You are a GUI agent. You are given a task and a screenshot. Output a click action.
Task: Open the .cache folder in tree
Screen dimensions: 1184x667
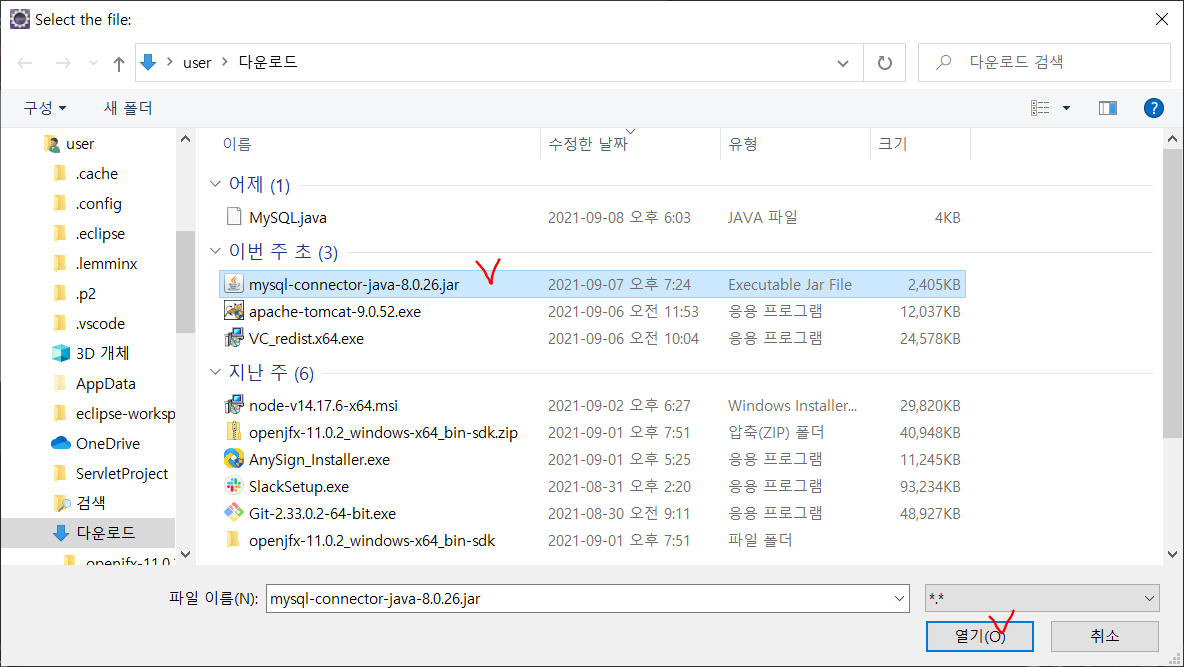click(x=97, y=174)
